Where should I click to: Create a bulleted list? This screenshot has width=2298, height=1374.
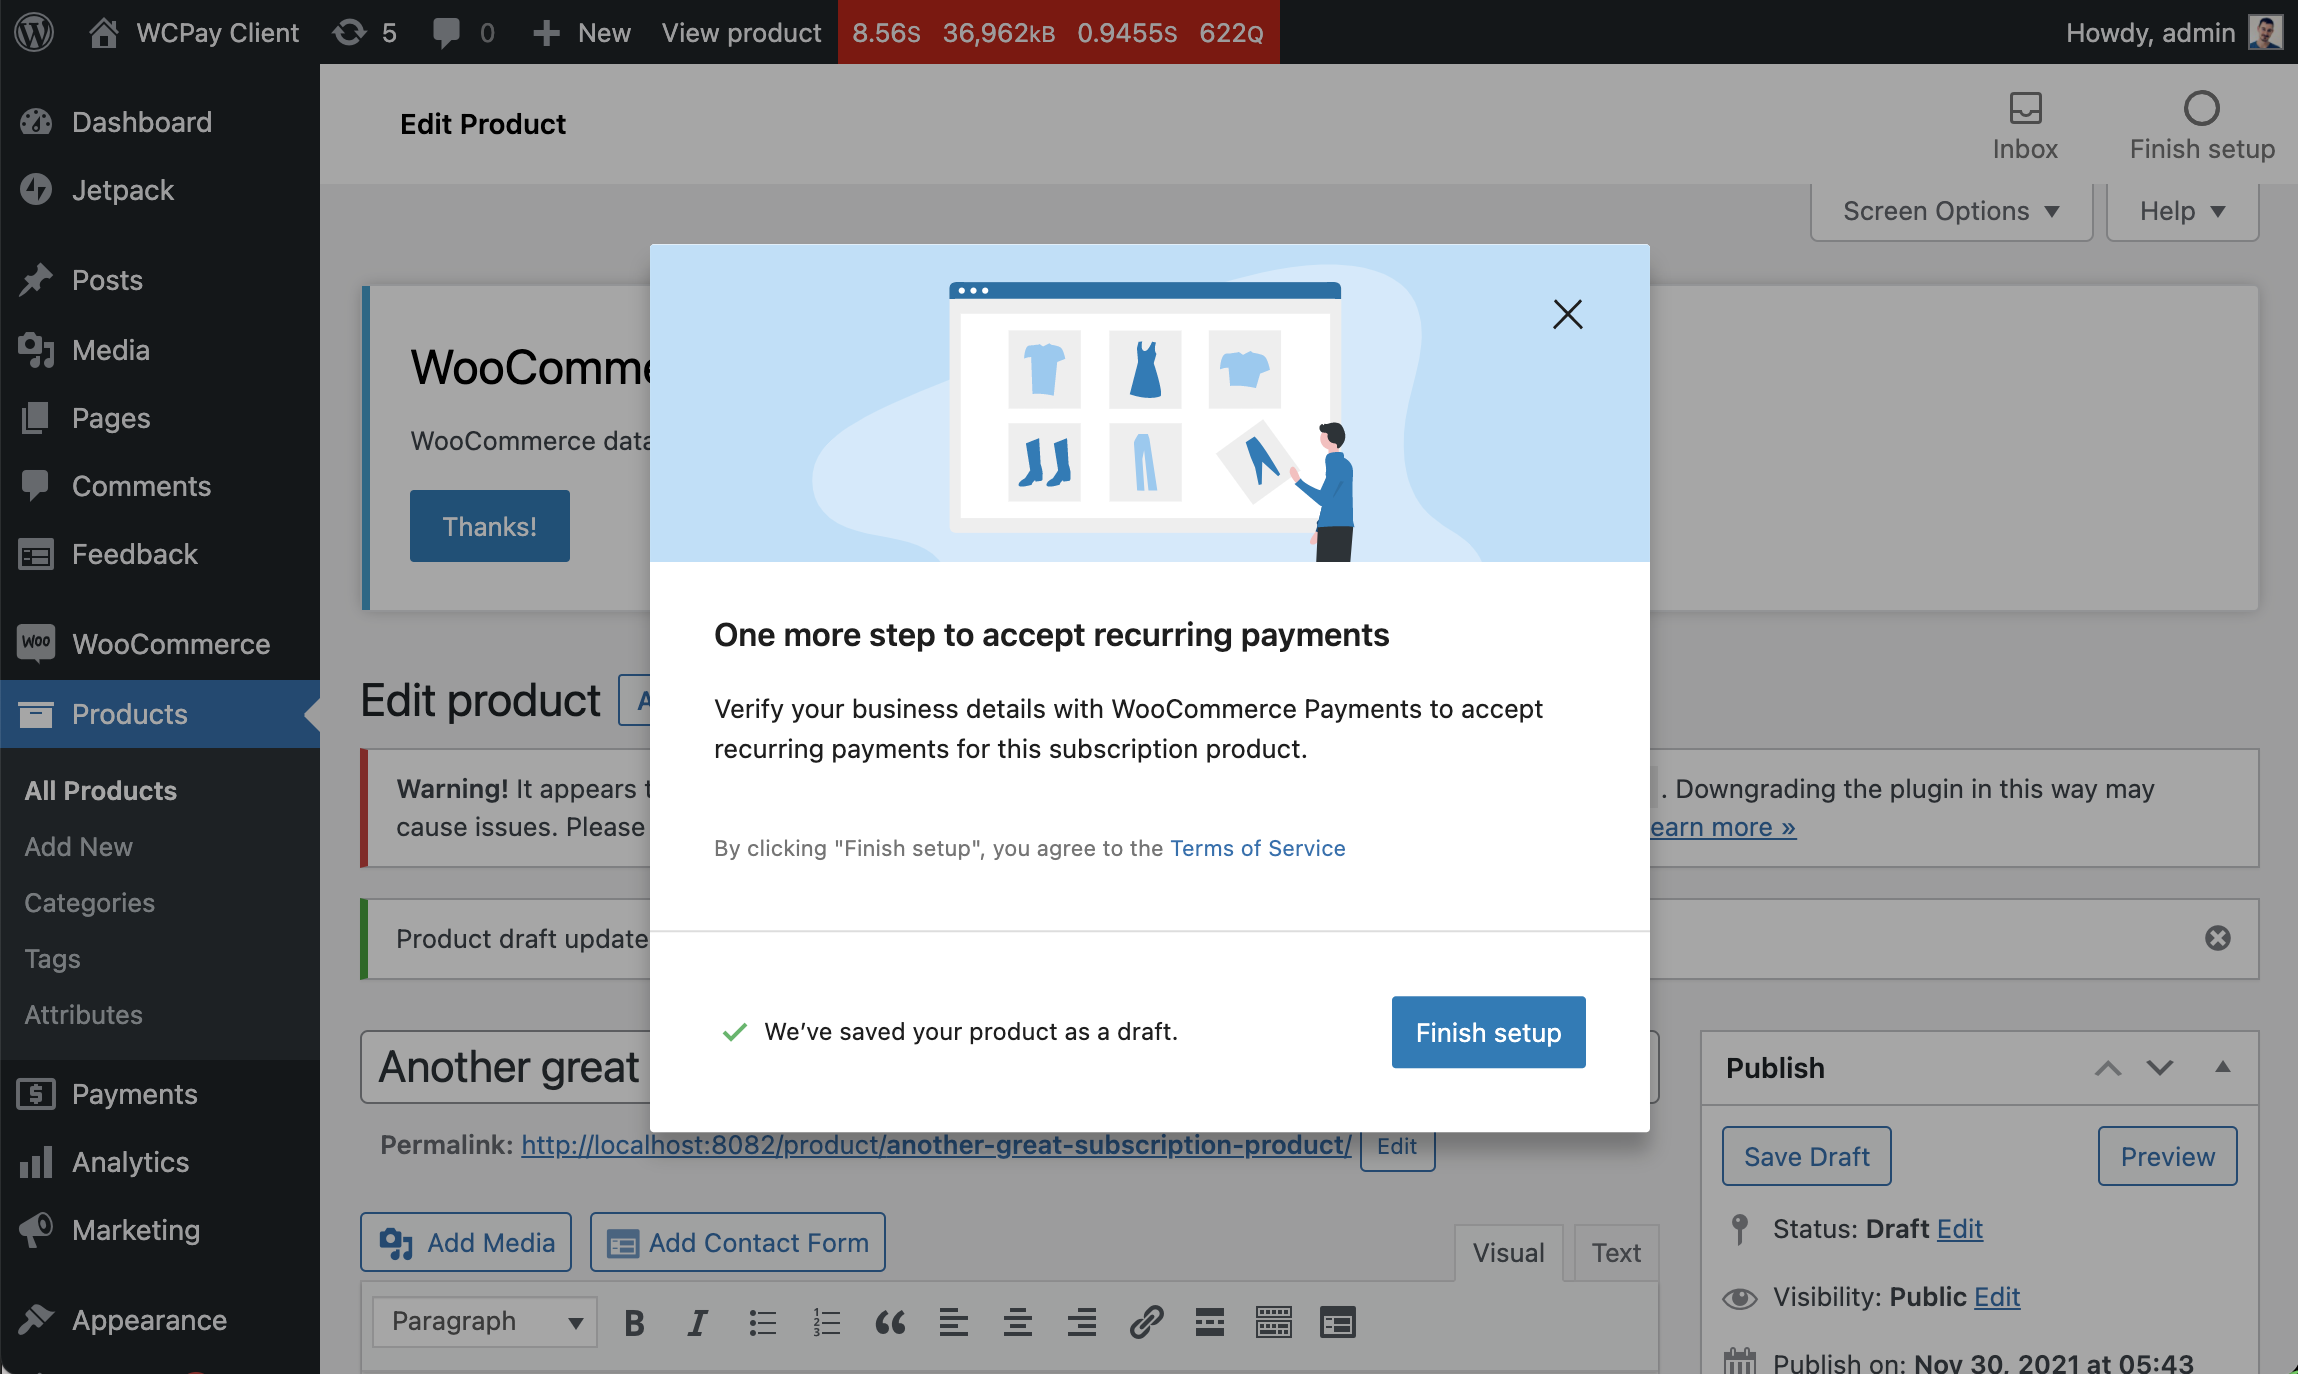coord(761,1322)
